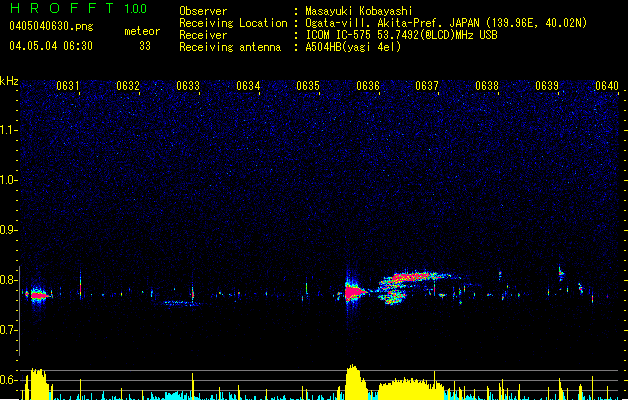629x400 pixels.
Task: Click the 0.6 kHz axis label
Action: [x=8, y=380]
